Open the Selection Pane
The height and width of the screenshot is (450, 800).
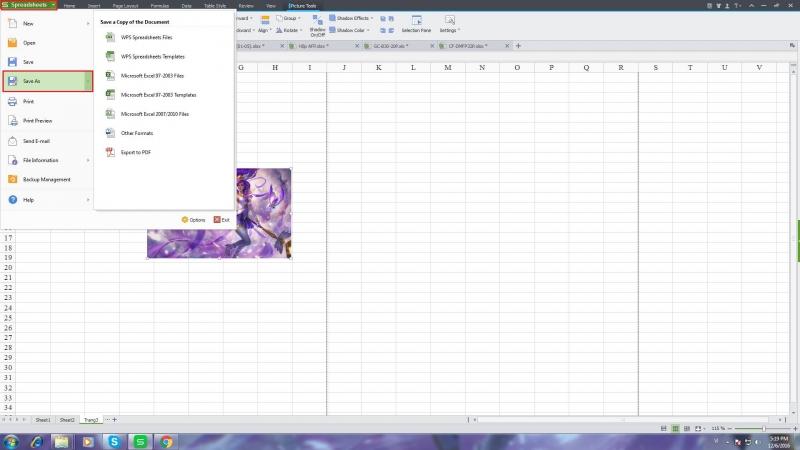point(415,24)
